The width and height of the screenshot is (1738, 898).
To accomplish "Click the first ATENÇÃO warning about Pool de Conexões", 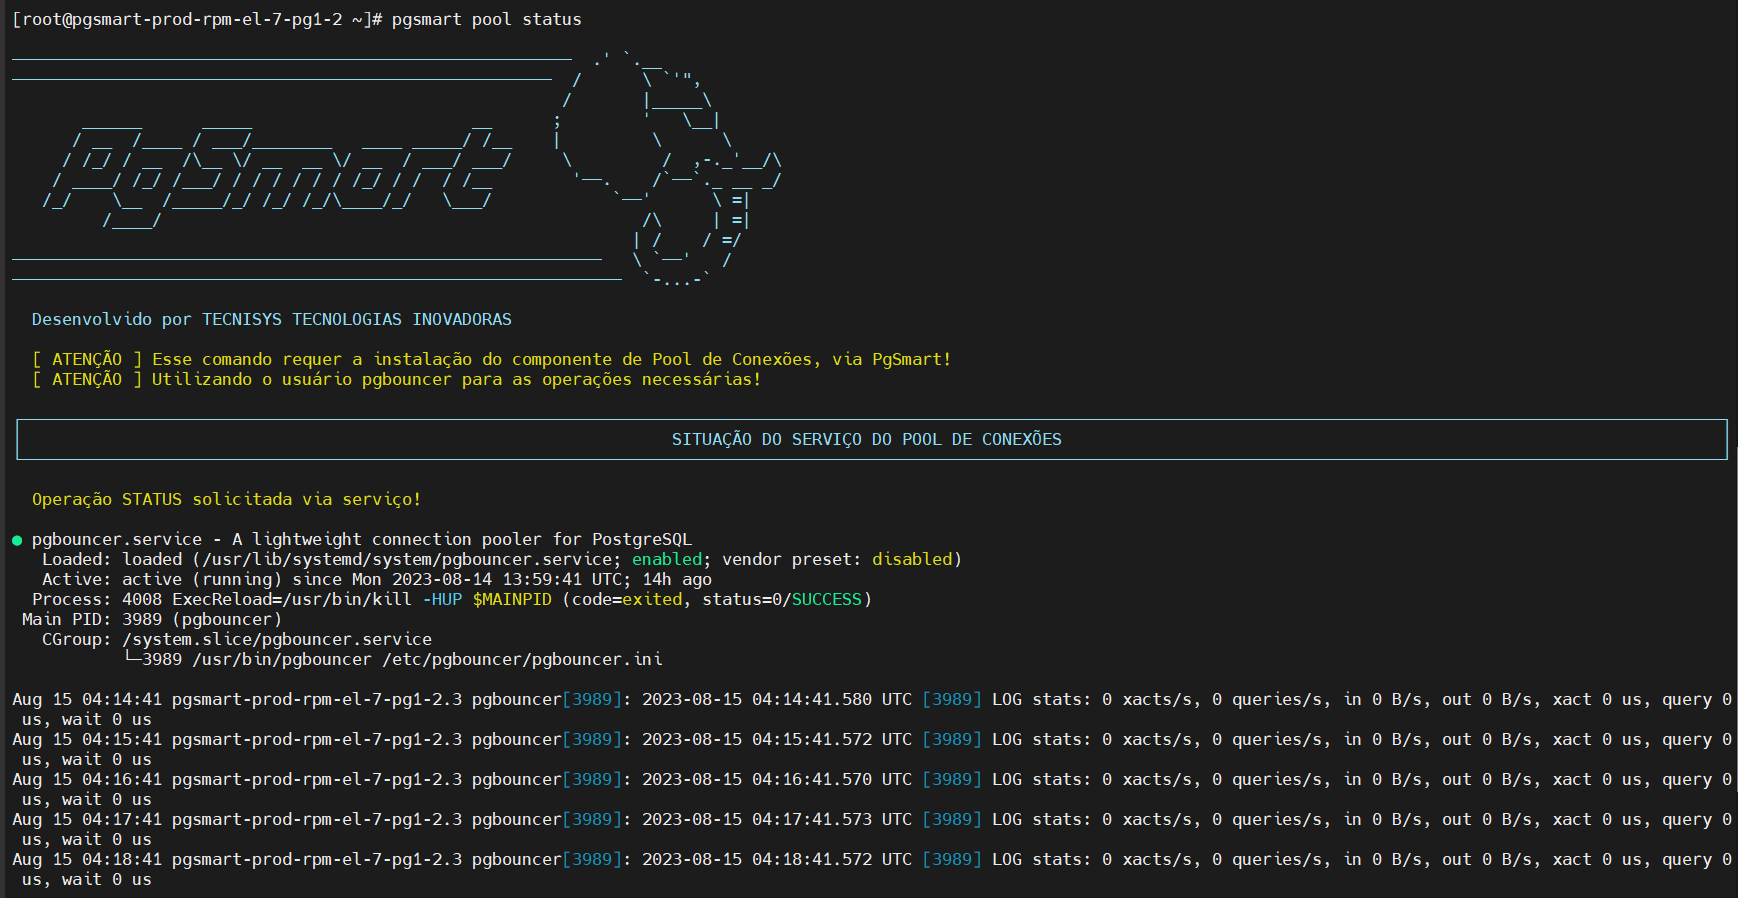I will [491, 359].
